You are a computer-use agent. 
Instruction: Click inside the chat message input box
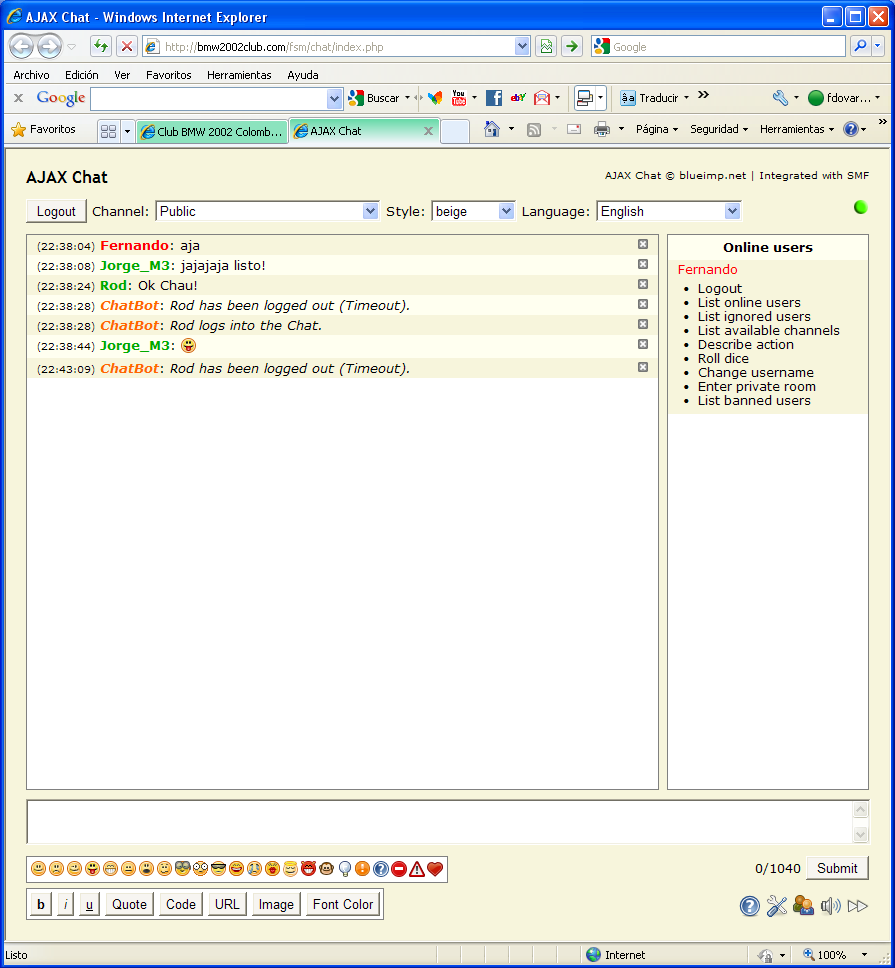pos(439,822)
